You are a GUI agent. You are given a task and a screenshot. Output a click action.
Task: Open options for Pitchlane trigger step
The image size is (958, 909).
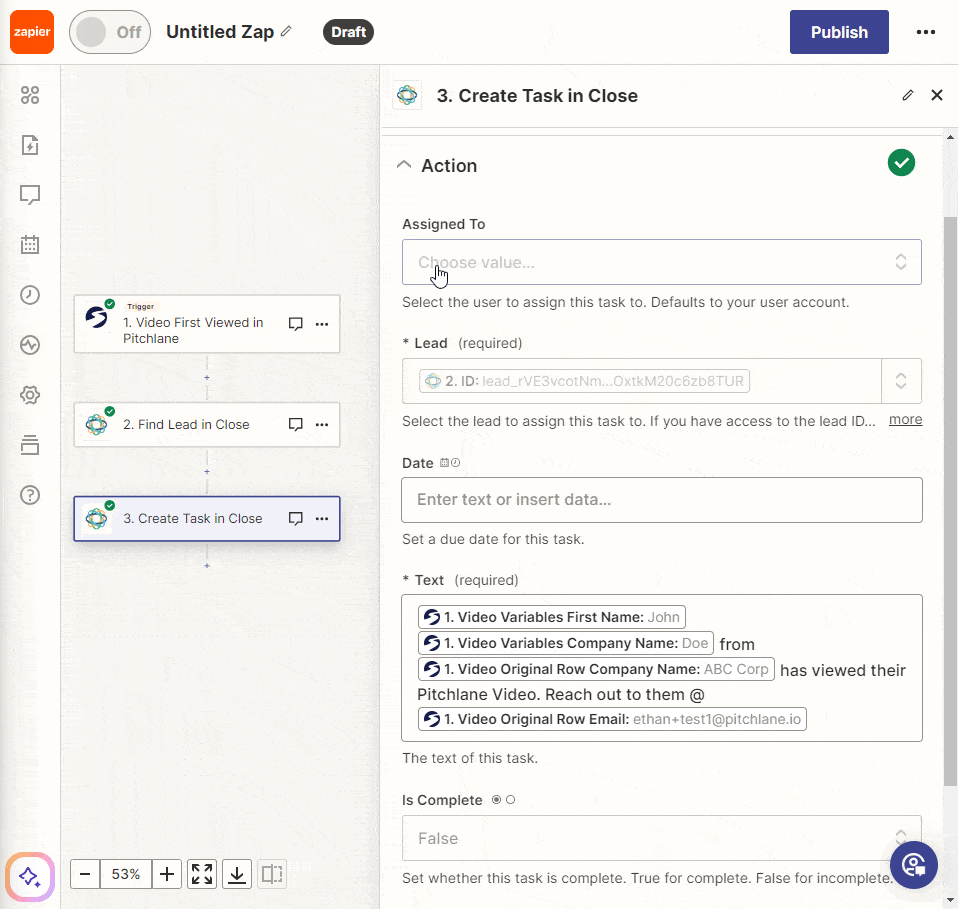click(322, 324)
